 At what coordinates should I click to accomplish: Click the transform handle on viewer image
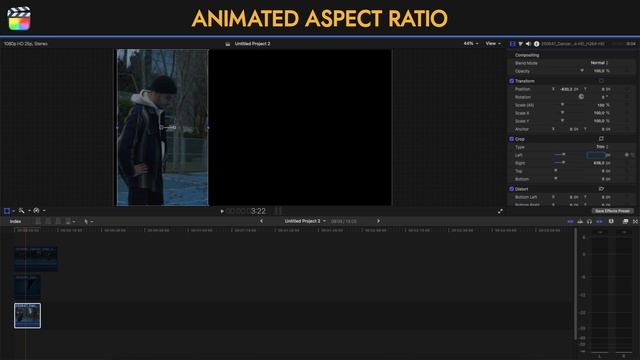pos(168,128)
